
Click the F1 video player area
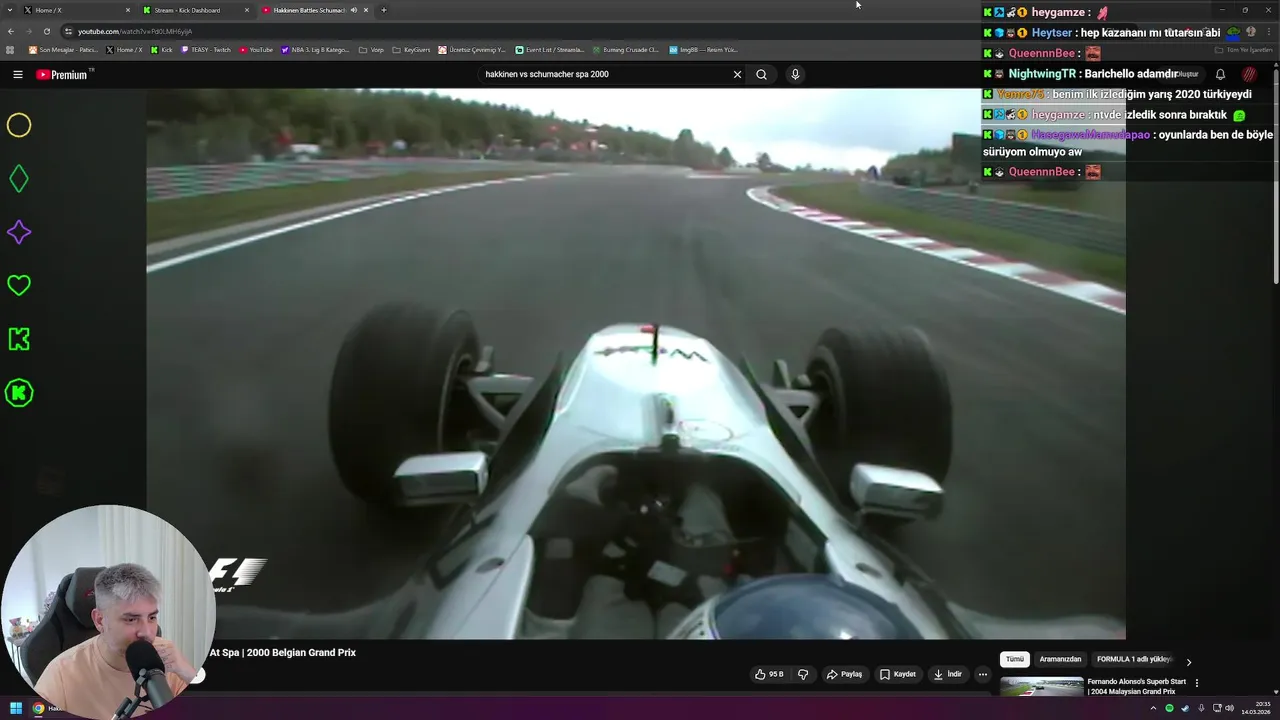pyautogui.click(x=636, y=364)
